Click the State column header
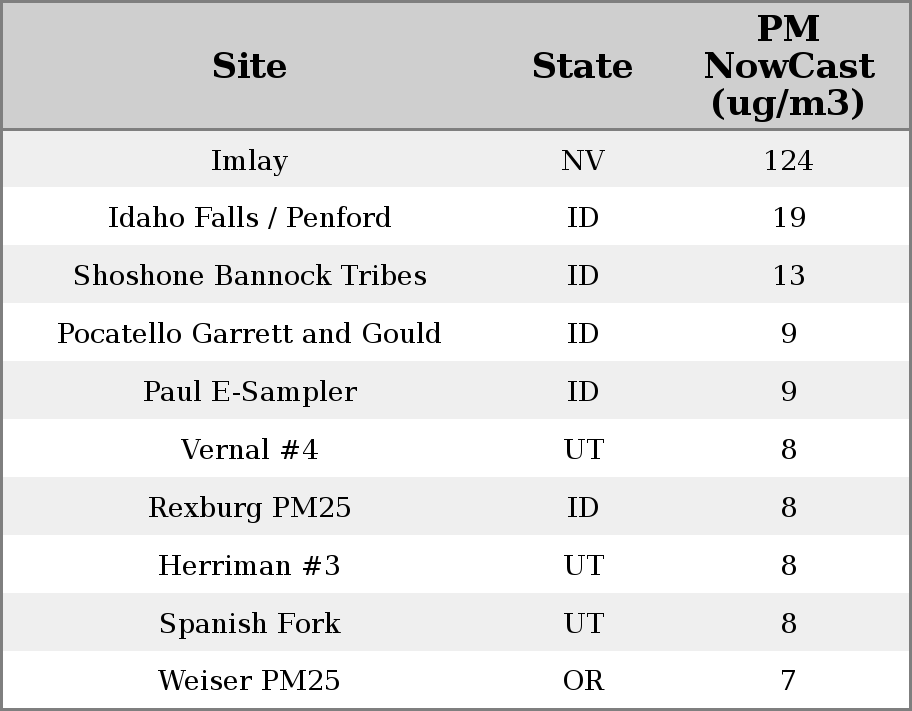 (x=582, y=67)
